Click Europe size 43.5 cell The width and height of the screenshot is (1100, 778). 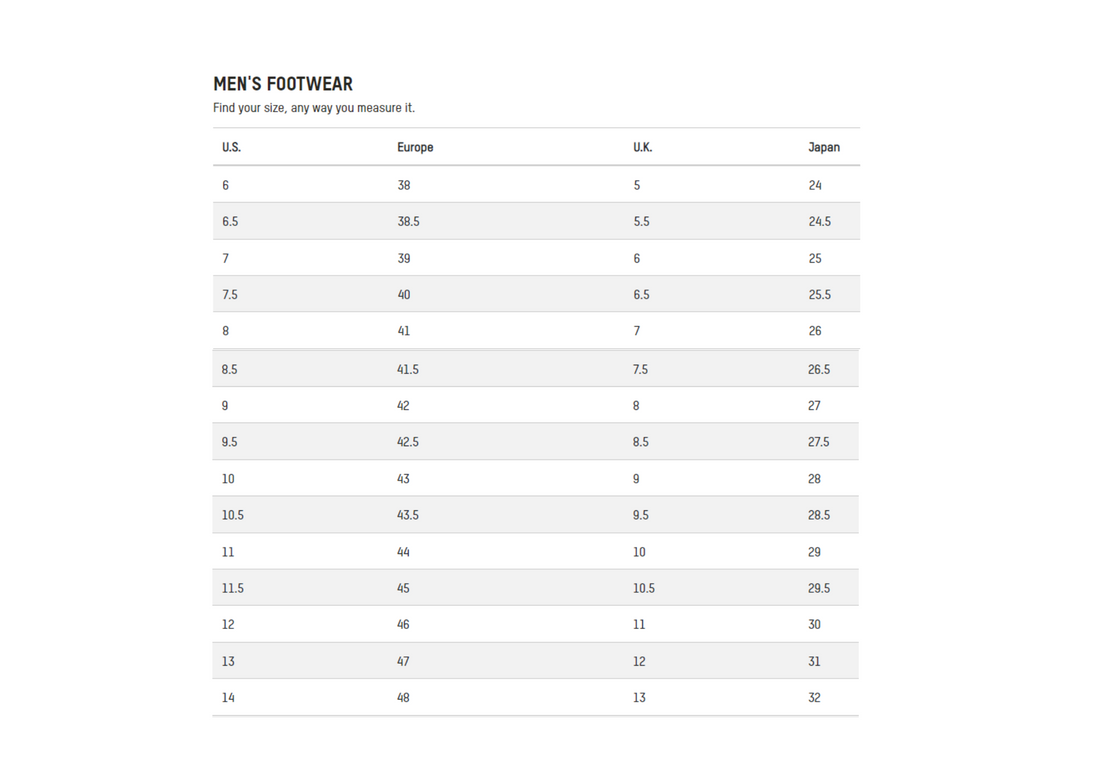[408, 515]
